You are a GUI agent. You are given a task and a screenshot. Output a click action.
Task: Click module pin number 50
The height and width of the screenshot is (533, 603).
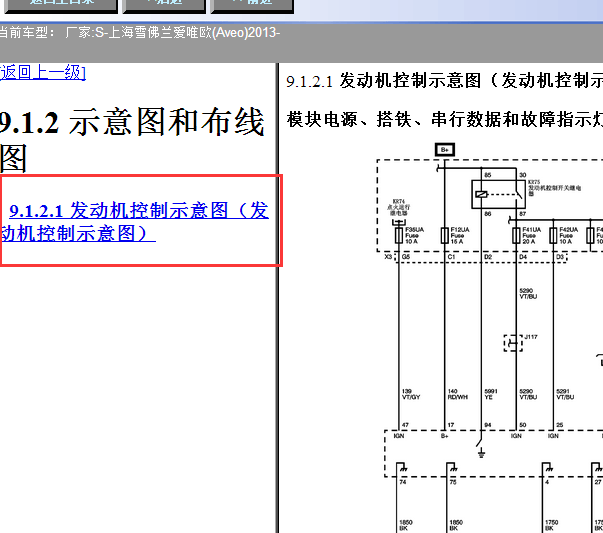(523, 425)
